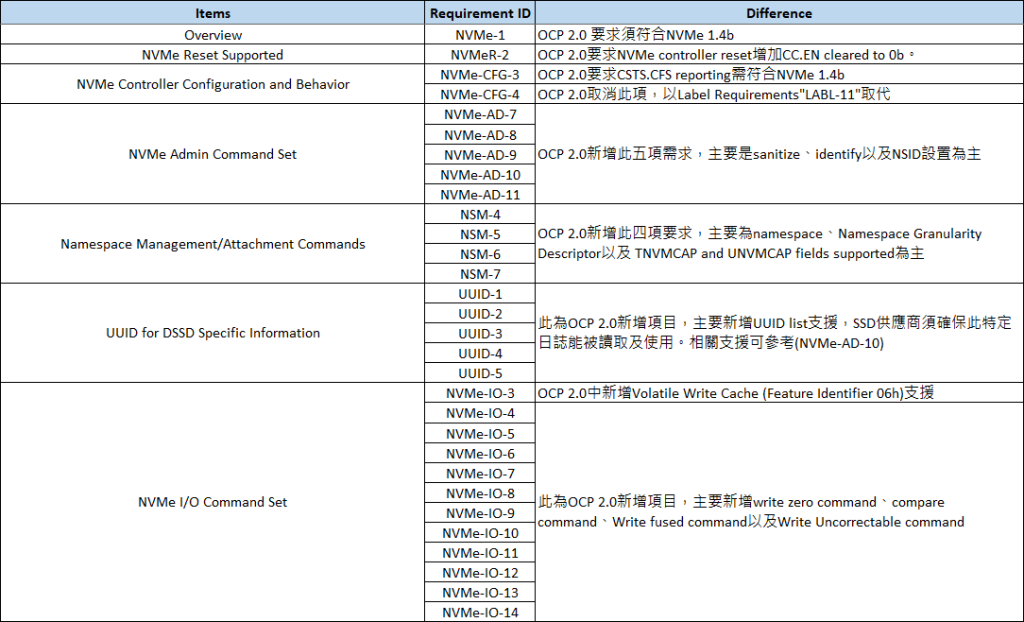
Task: Select the UUID-3 requirement cell
Action: [480, 333]
